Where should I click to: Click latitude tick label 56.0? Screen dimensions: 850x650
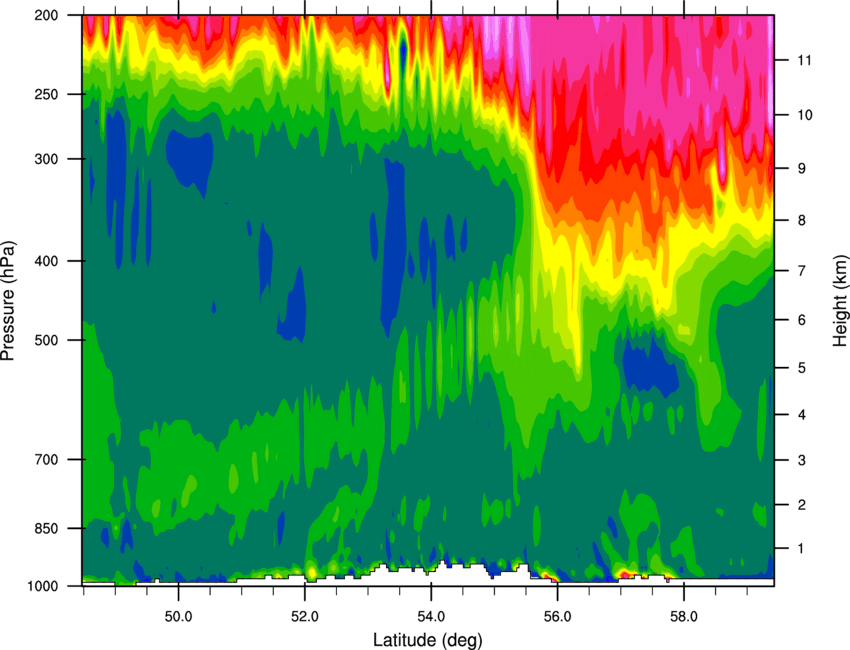click(x=557, y=617)
